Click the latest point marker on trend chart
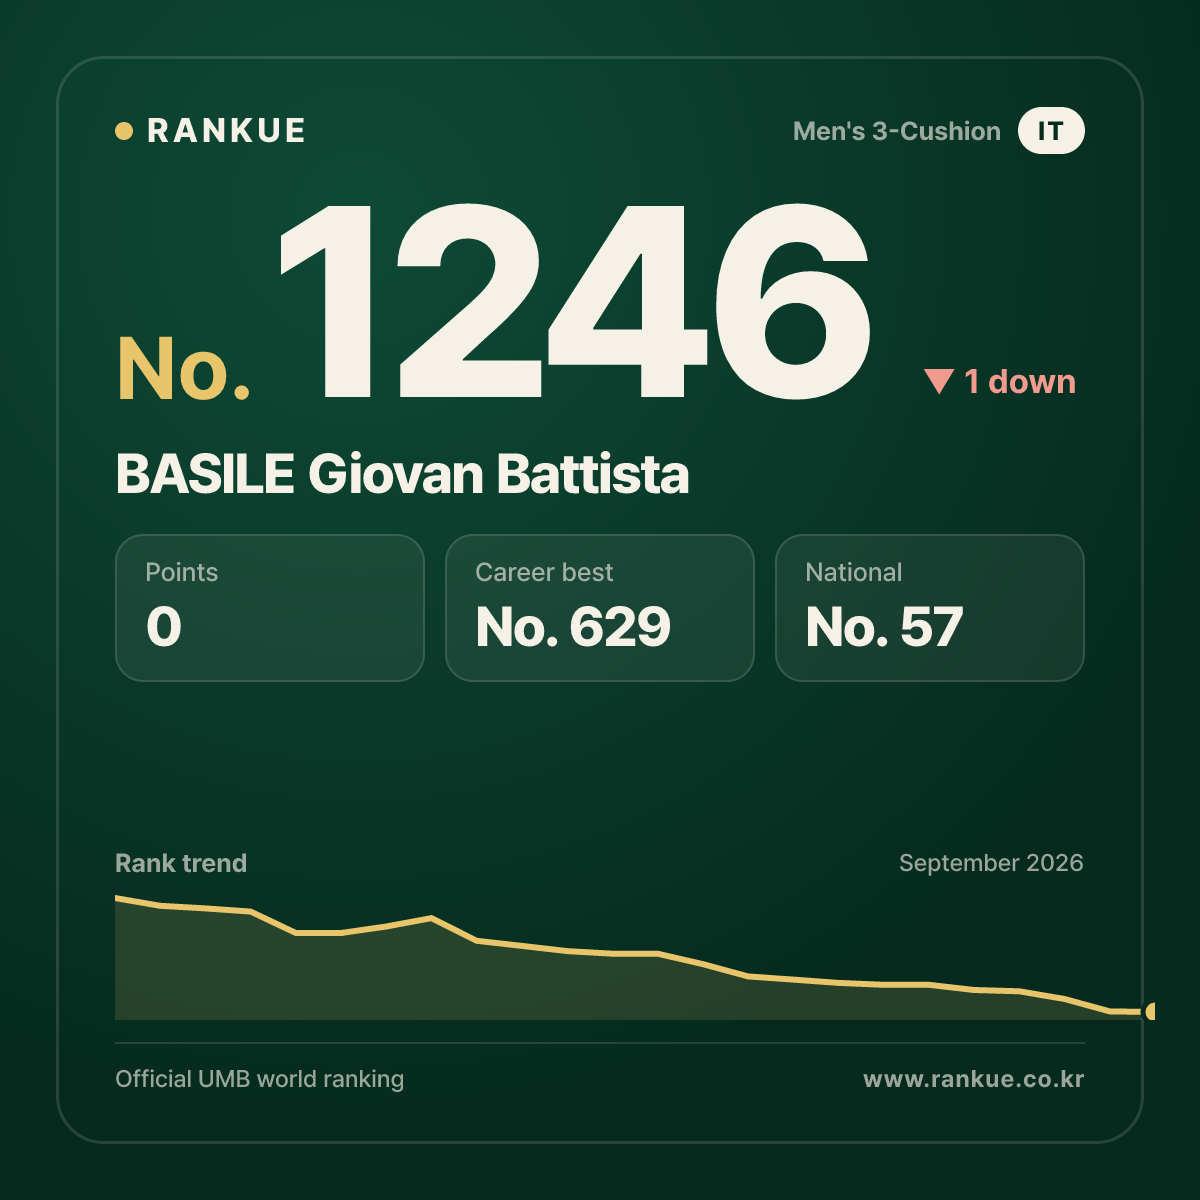Screen dimensions: 1200x1200 point(1151,1011)
